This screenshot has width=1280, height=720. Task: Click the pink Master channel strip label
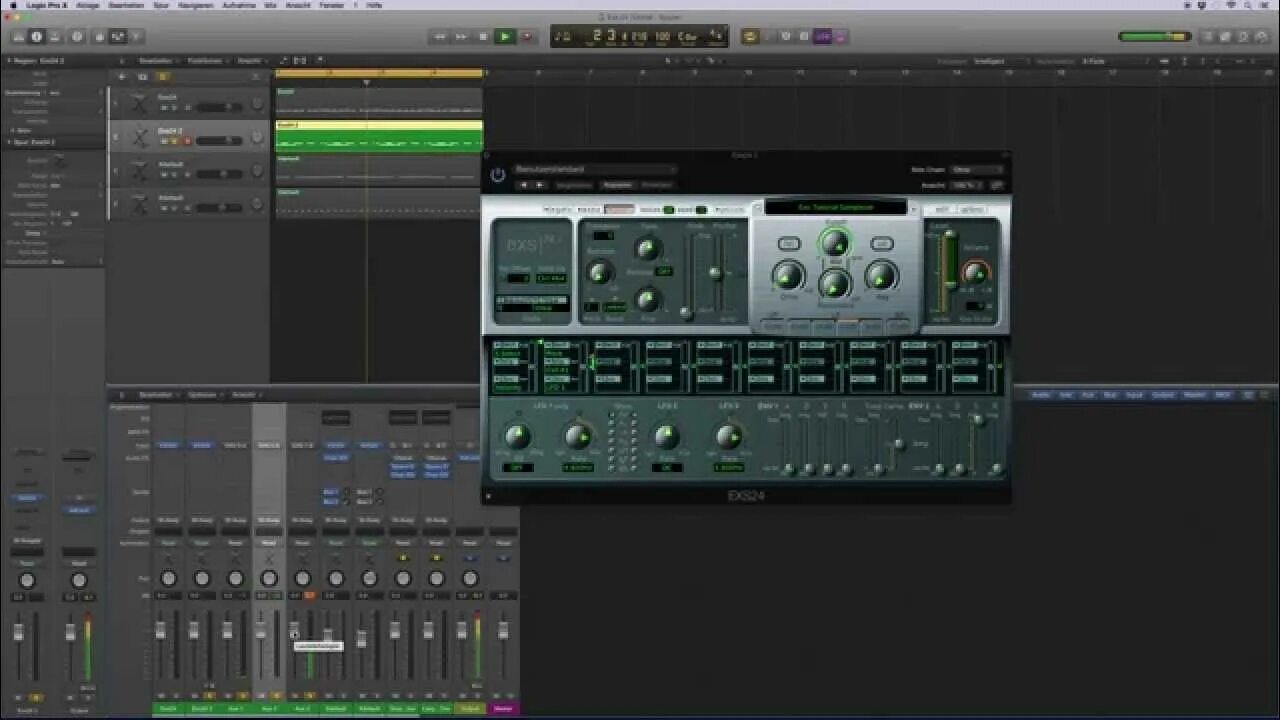click(x=503, y=709)
